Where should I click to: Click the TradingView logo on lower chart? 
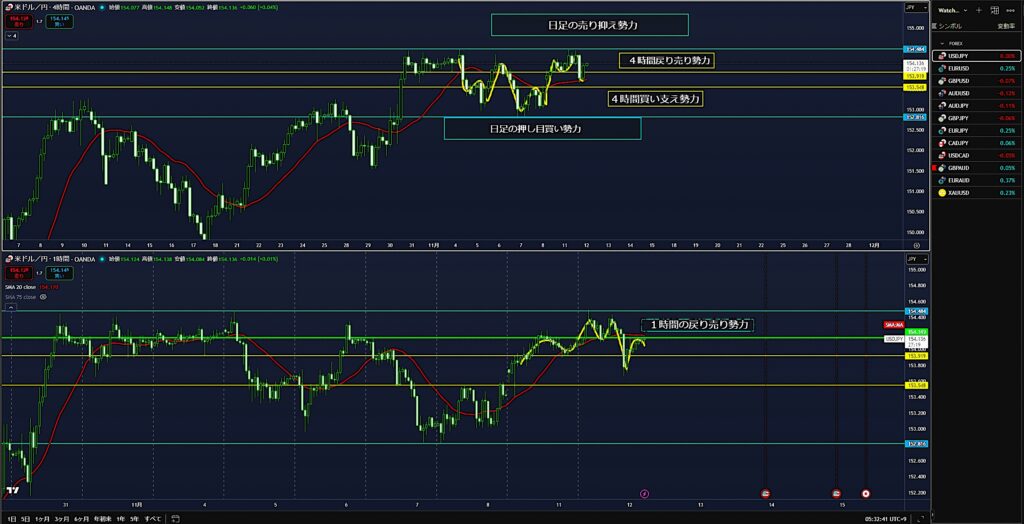(x=13, y=491)
